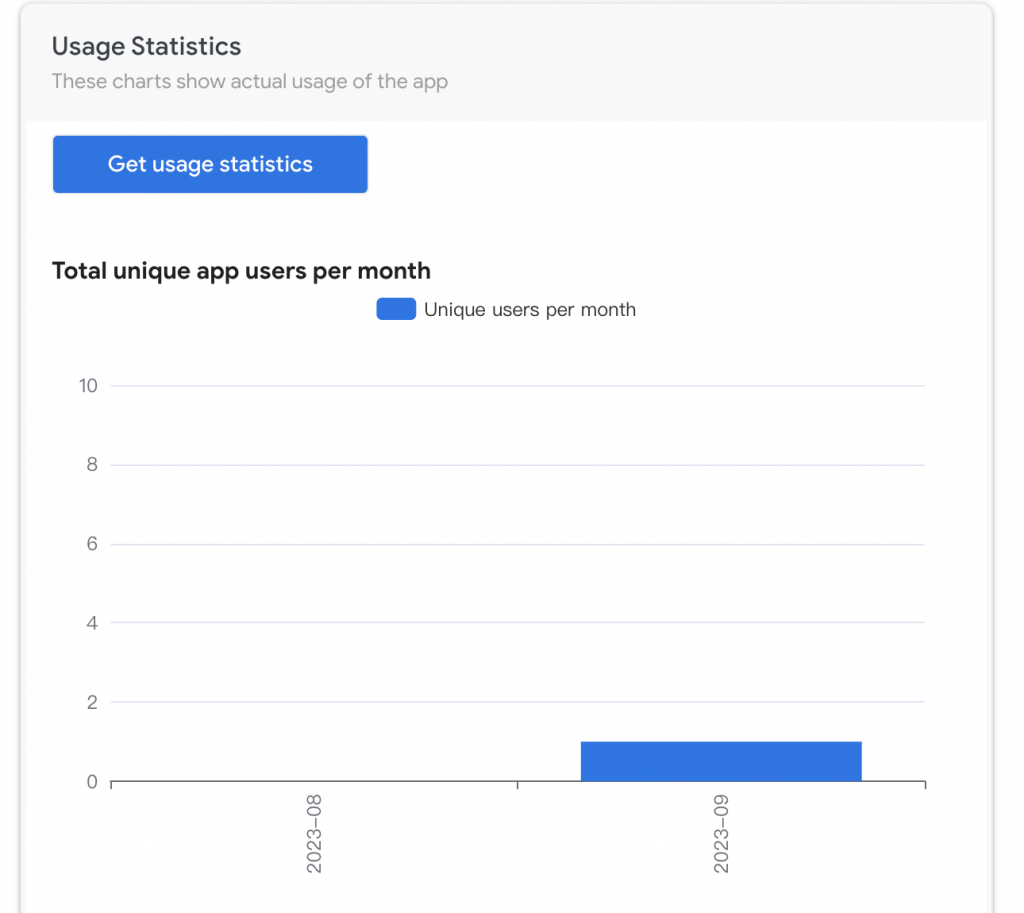This screenshot has height=913, width=1024.
Task: Click the subtitle about actual app usage
Action: coord(250,81)
